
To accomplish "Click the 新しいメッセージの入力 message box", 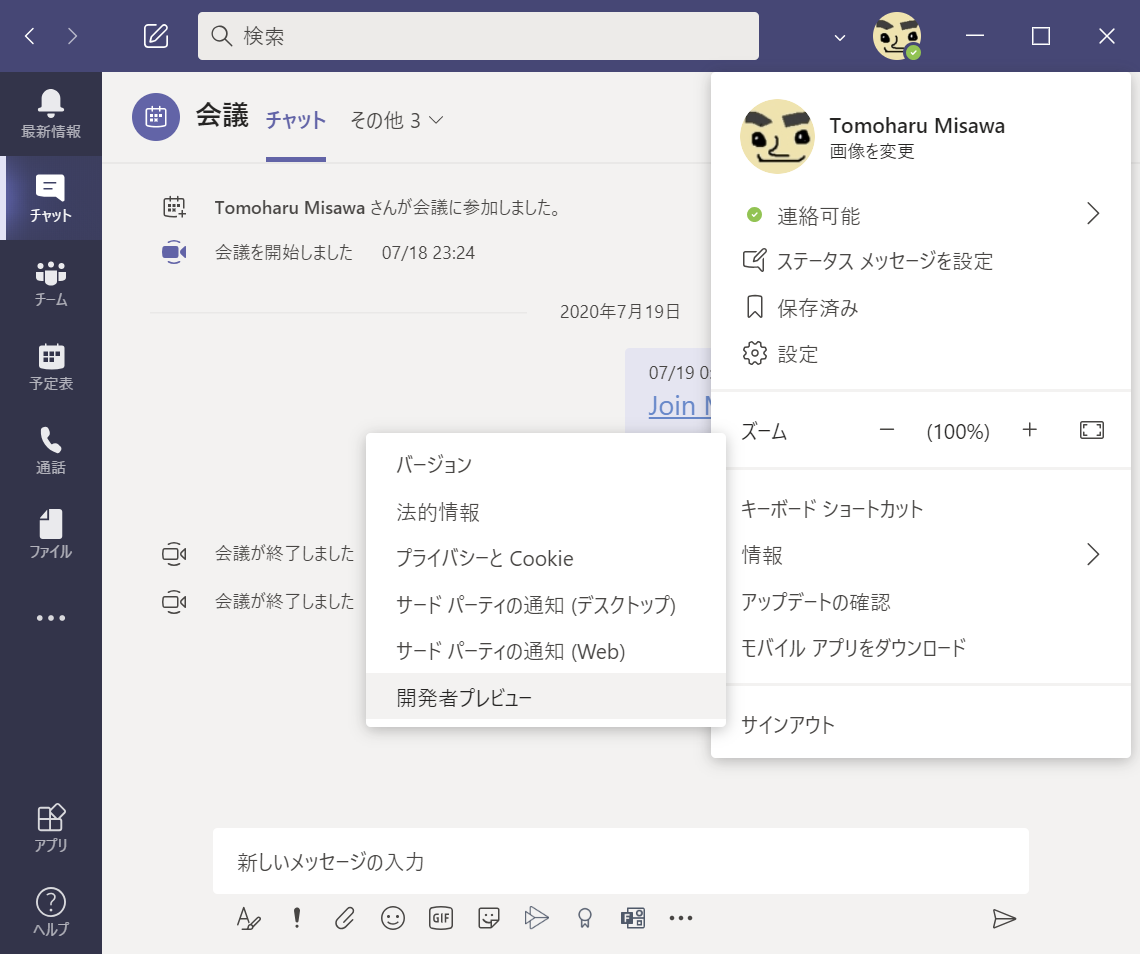I will [620, 861].
